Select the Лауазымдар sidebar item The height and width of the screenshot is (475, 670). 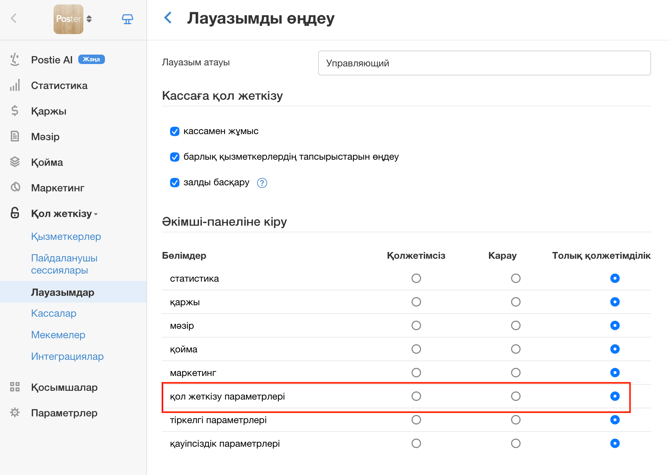click(x=73, y=292)
